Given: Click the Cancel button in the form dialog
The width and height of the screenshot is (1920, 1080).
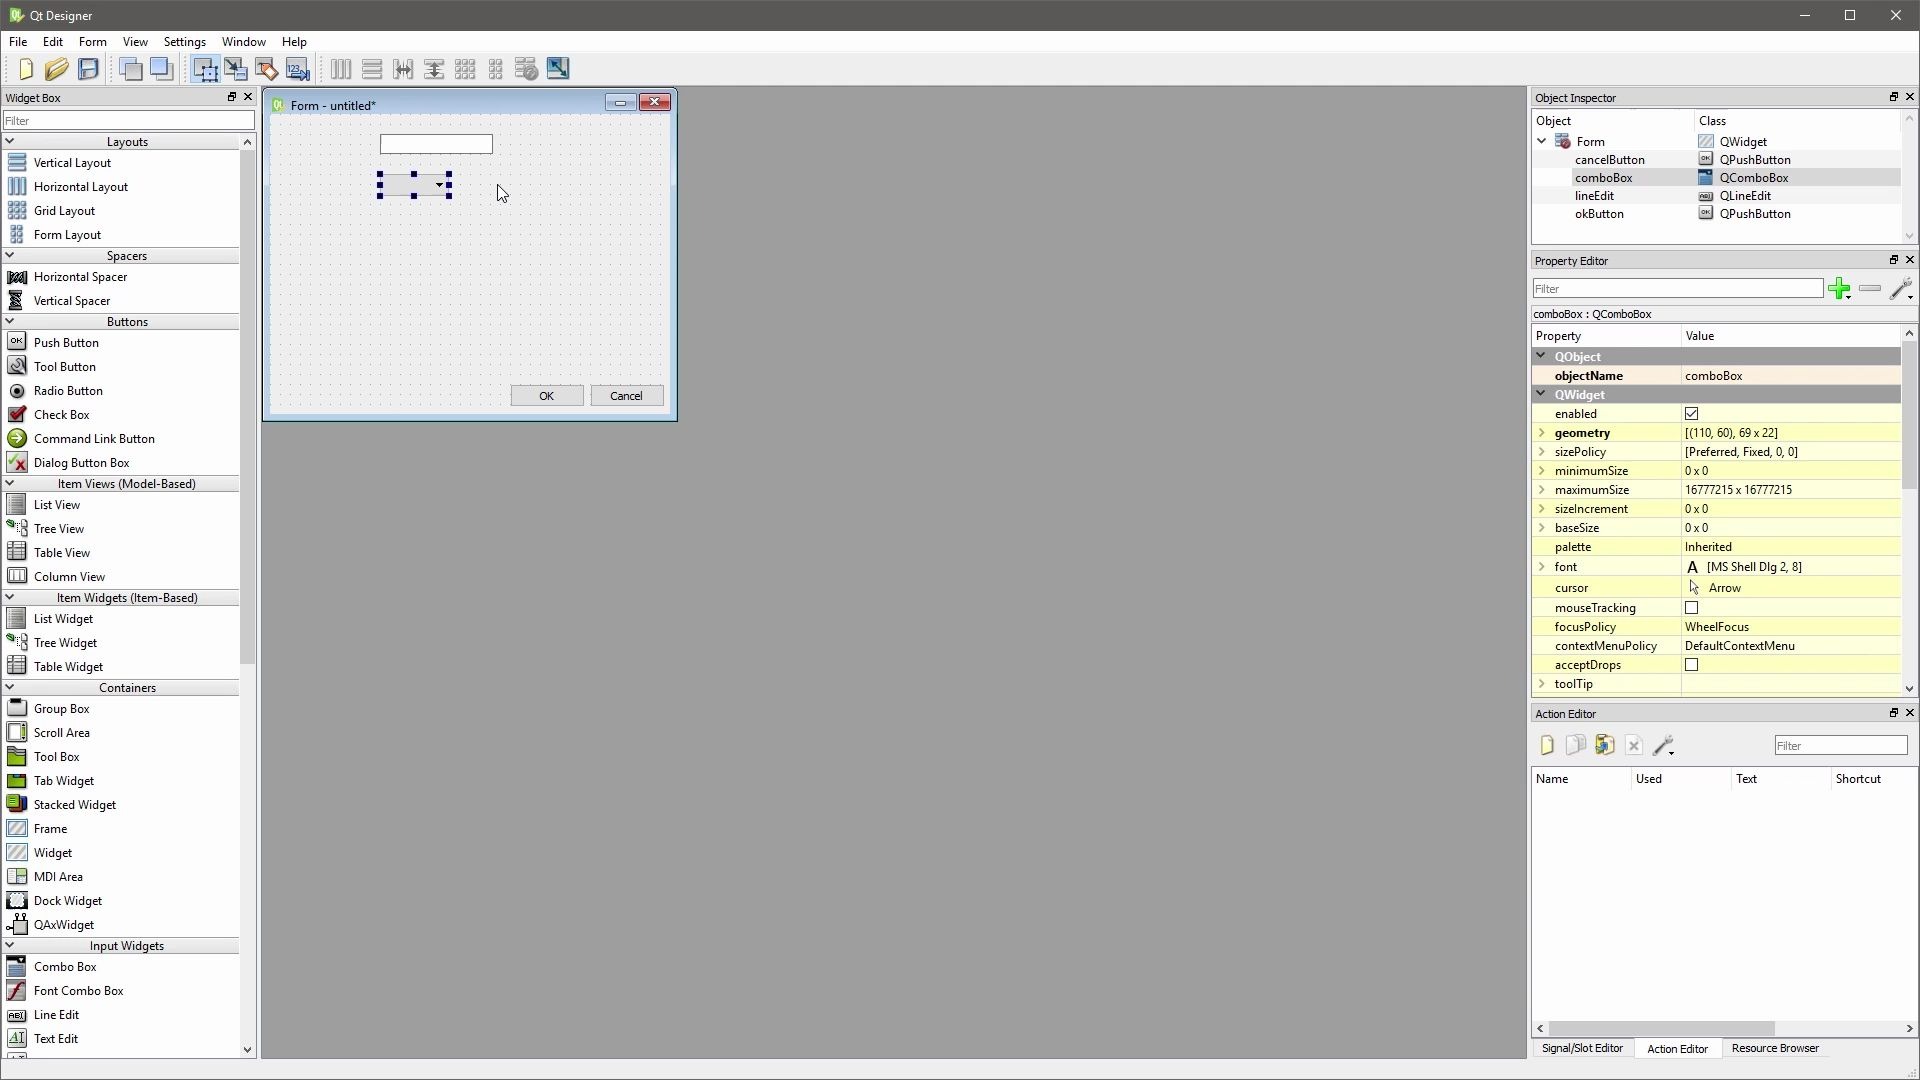Looking at the screenshot, I should pyautogui.click(x=626, y=396).
